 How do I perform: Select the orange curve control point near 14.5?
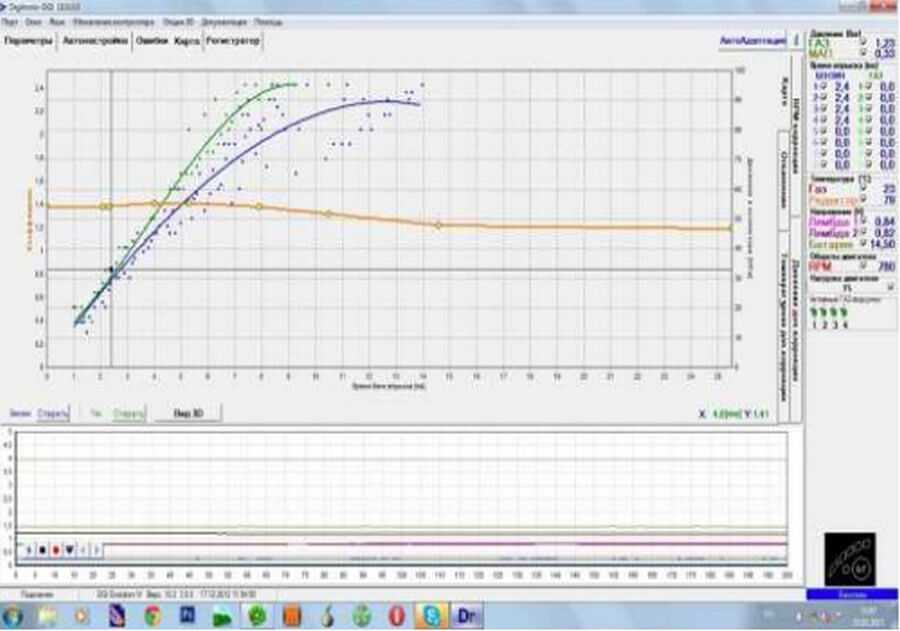click(437, 225)
